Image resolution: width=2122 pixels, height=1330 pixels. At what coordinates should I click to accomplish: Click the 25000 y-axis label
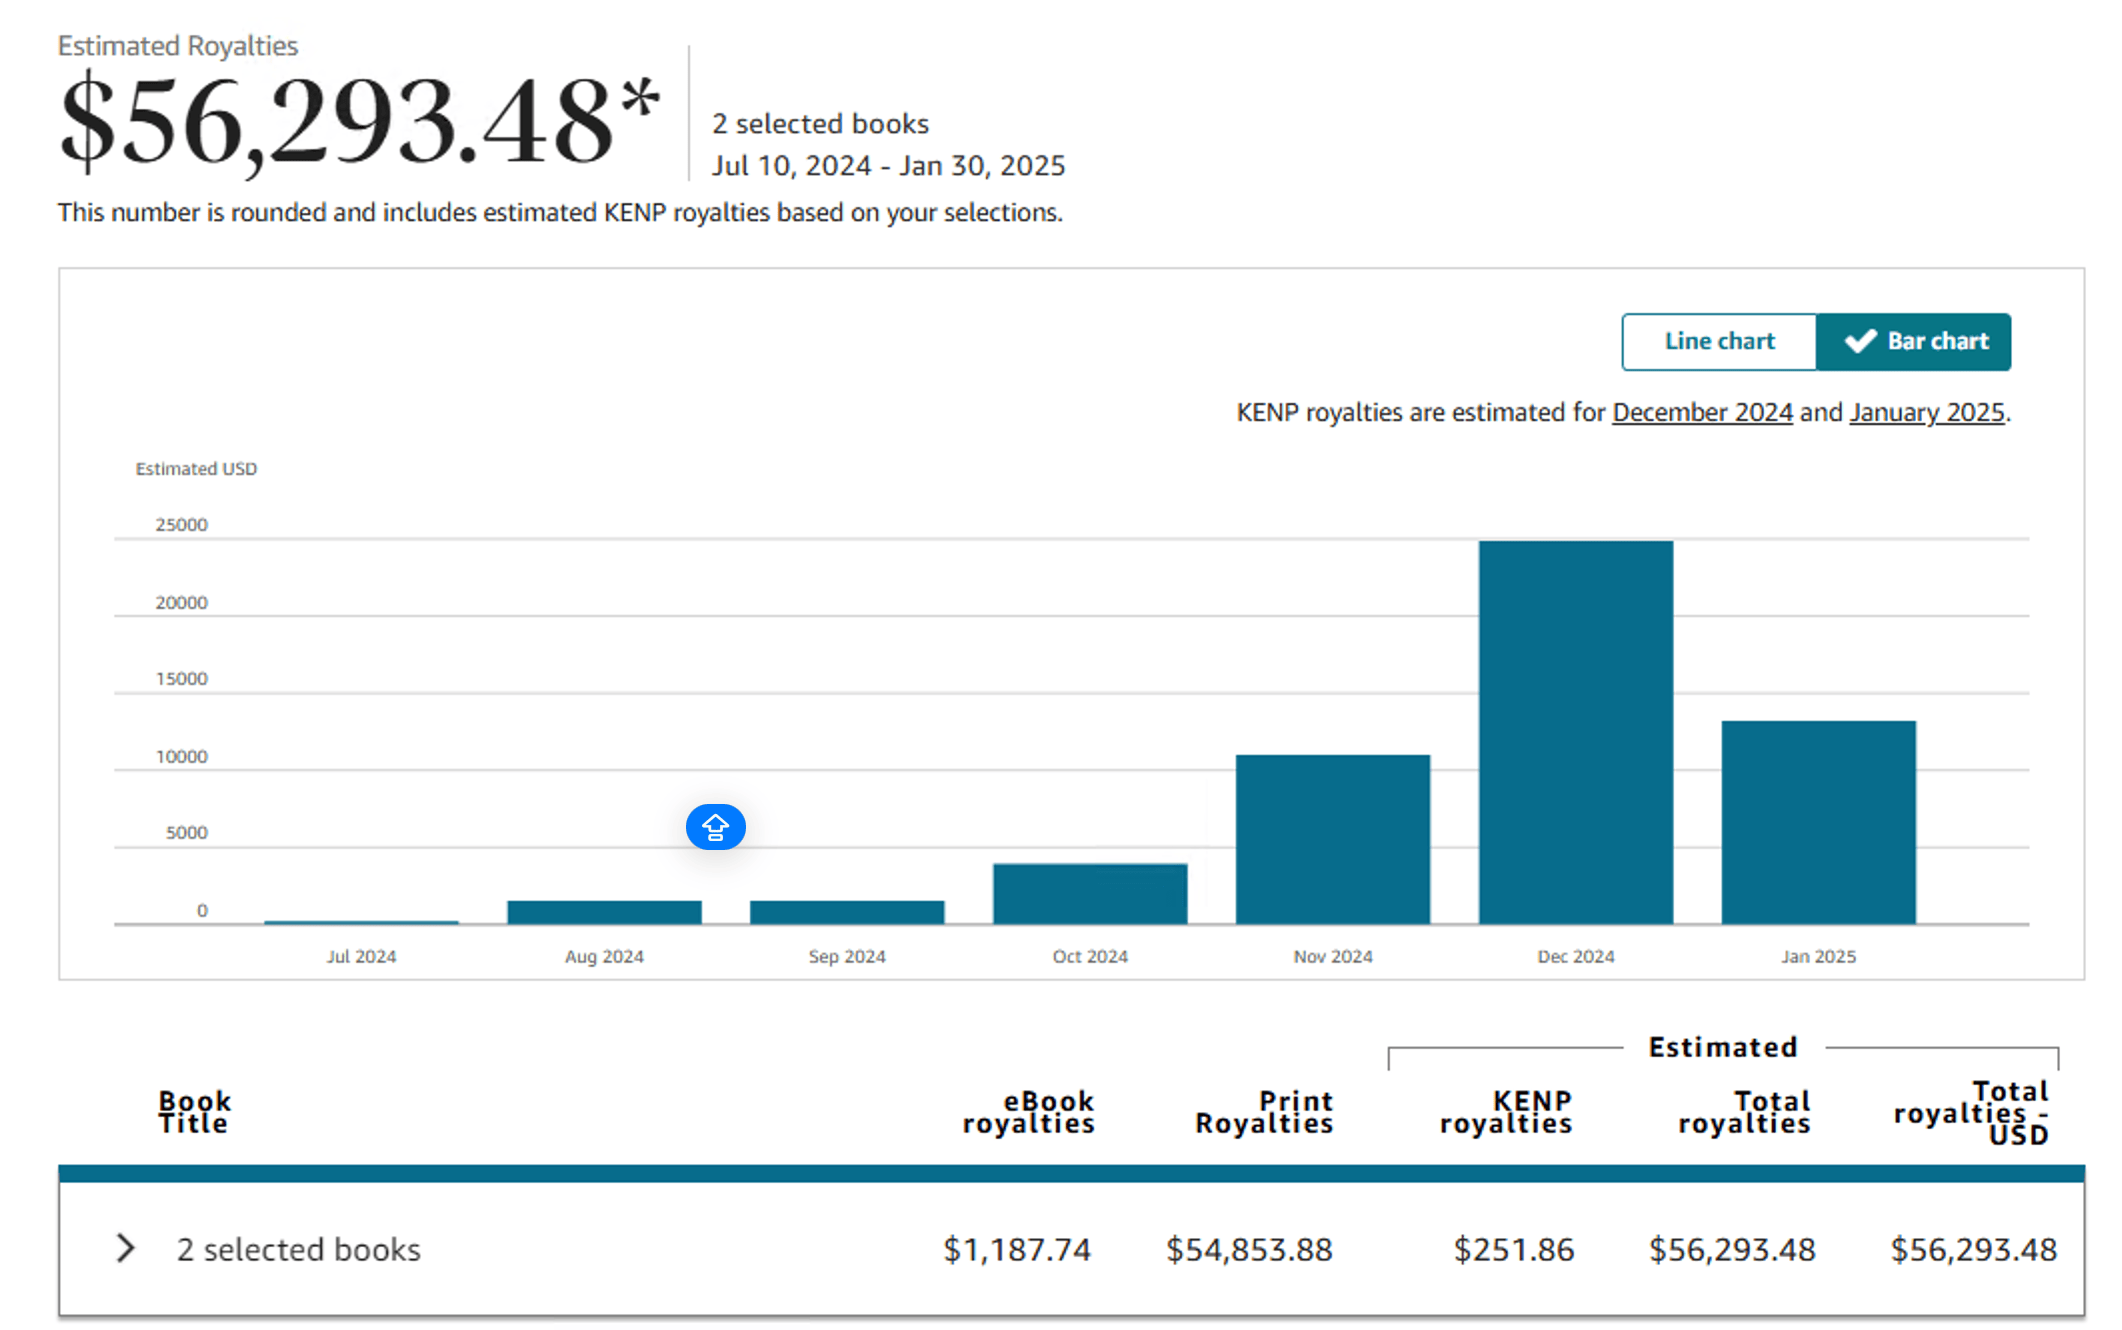click(x=181, y=524)
